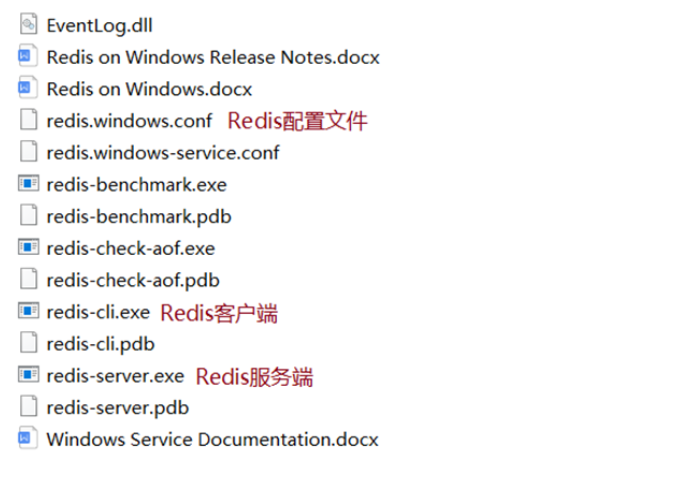The height and width of the screenshot is (492, 682).
Task: Select the blank file icon of redis.windows.conf
Action: click(x=28, y=120)
